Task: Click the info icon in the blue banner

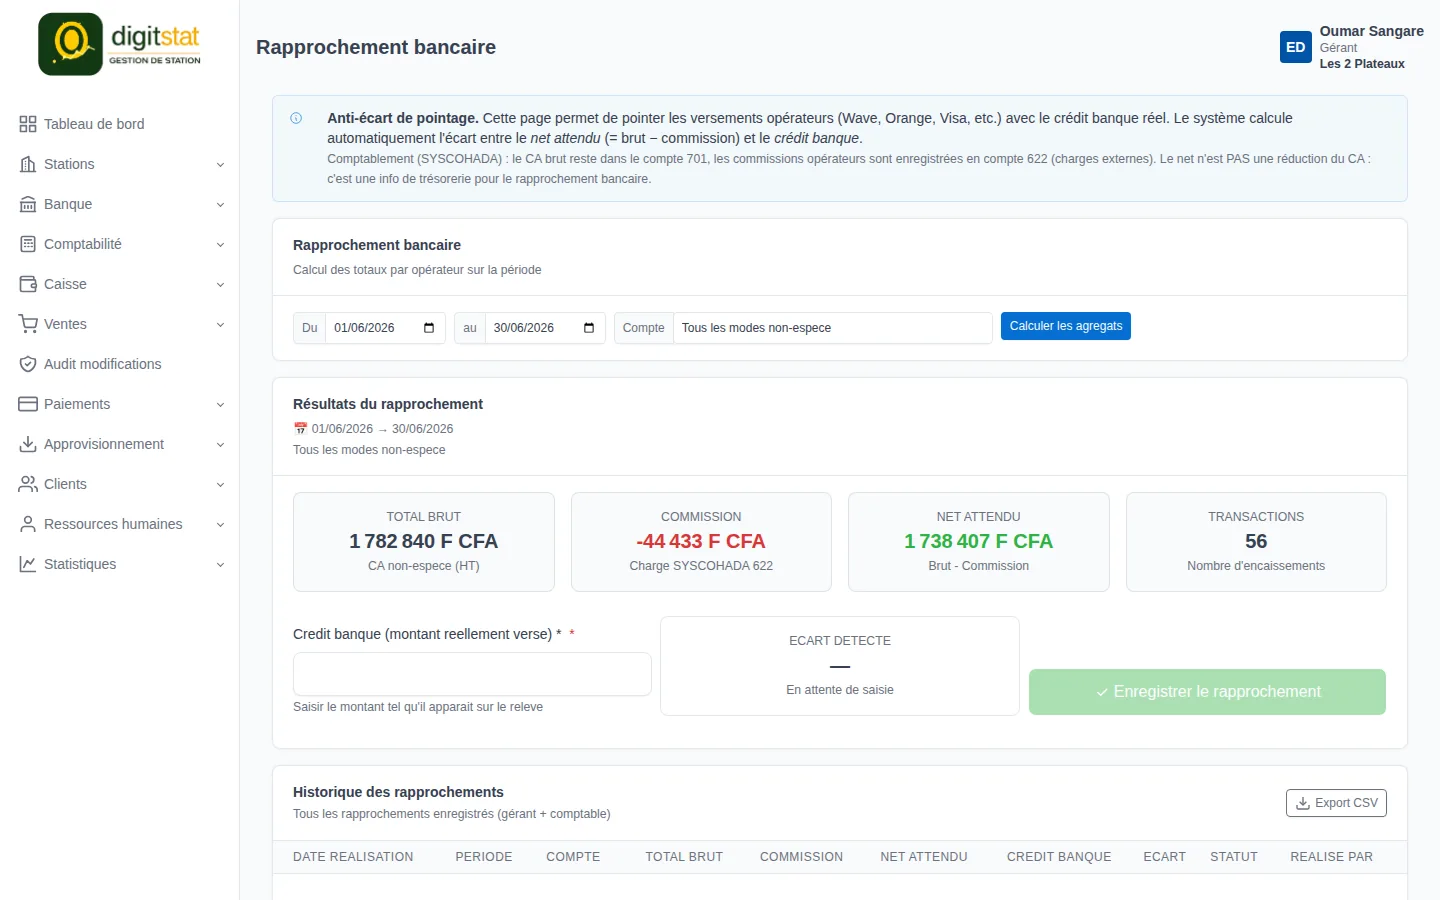Action: [x=296, y=118]
